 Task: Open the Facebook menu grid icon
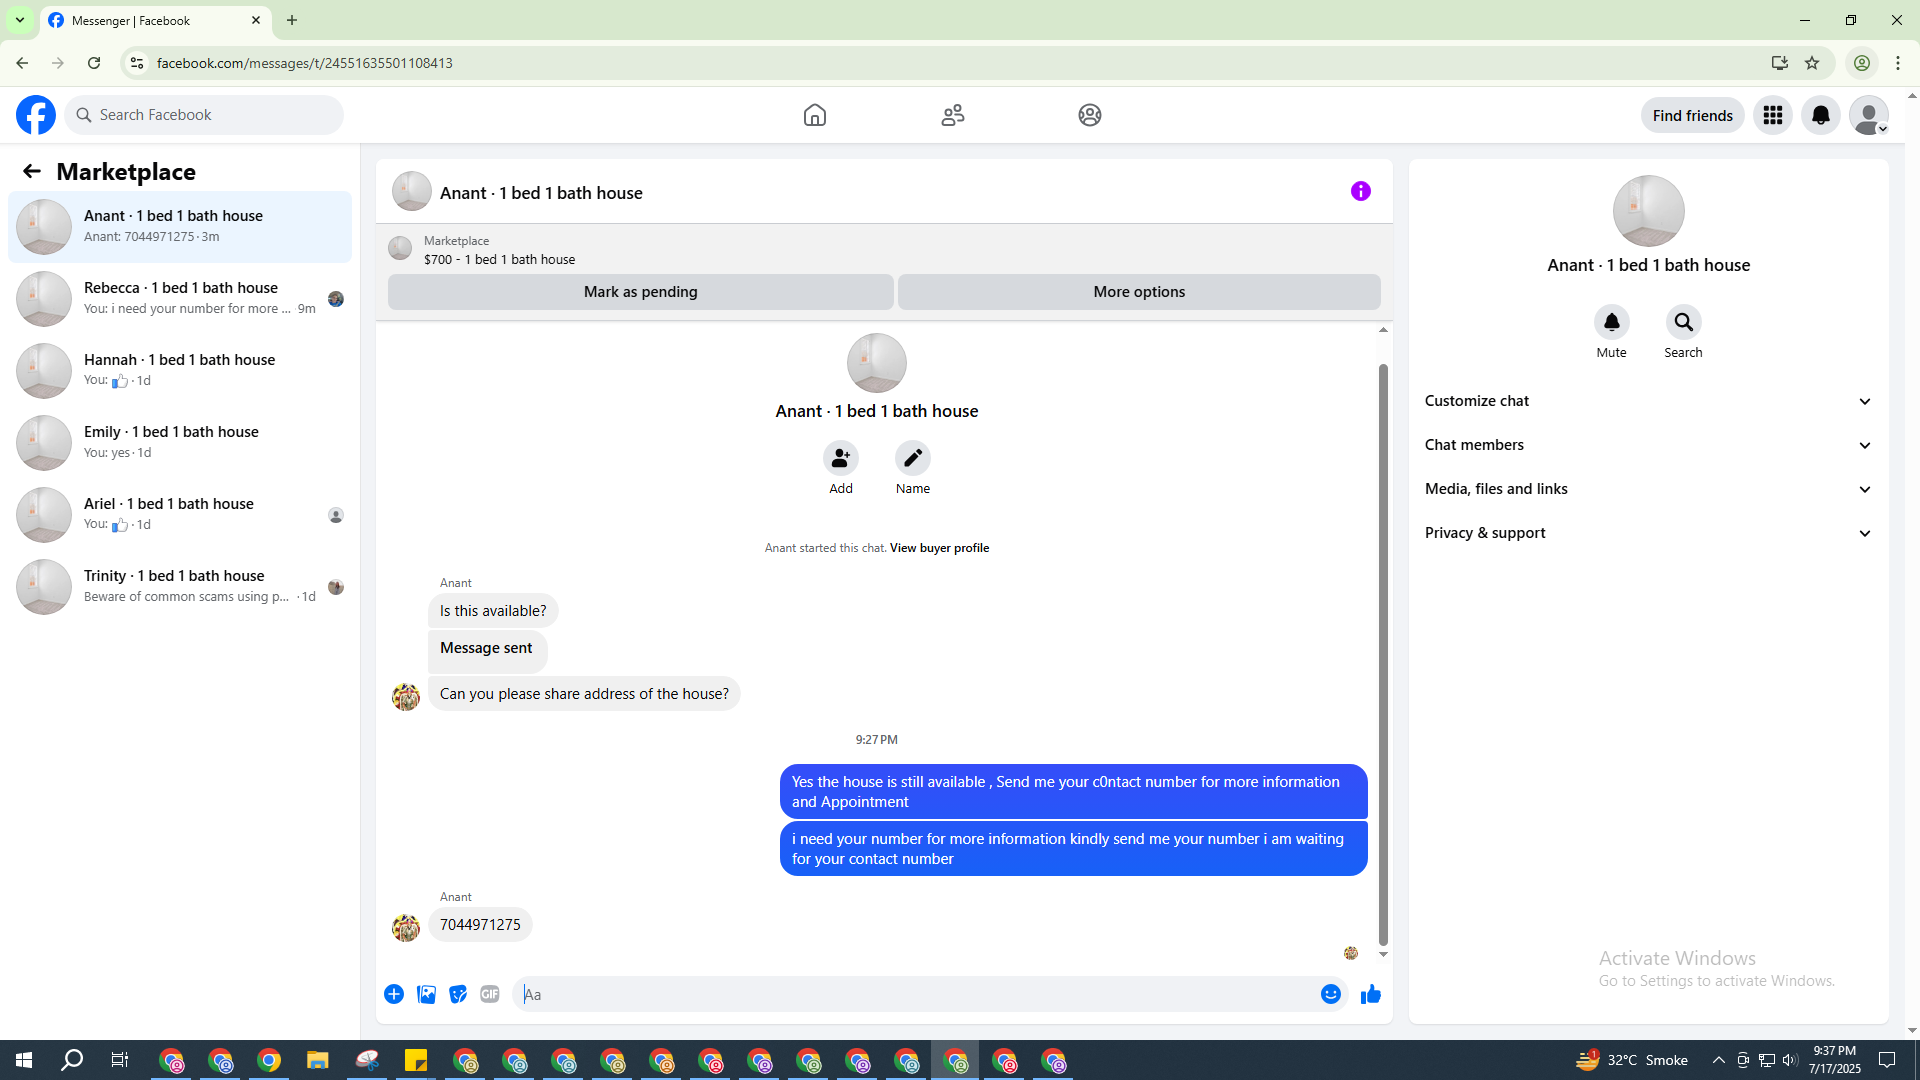point(1773,115)
